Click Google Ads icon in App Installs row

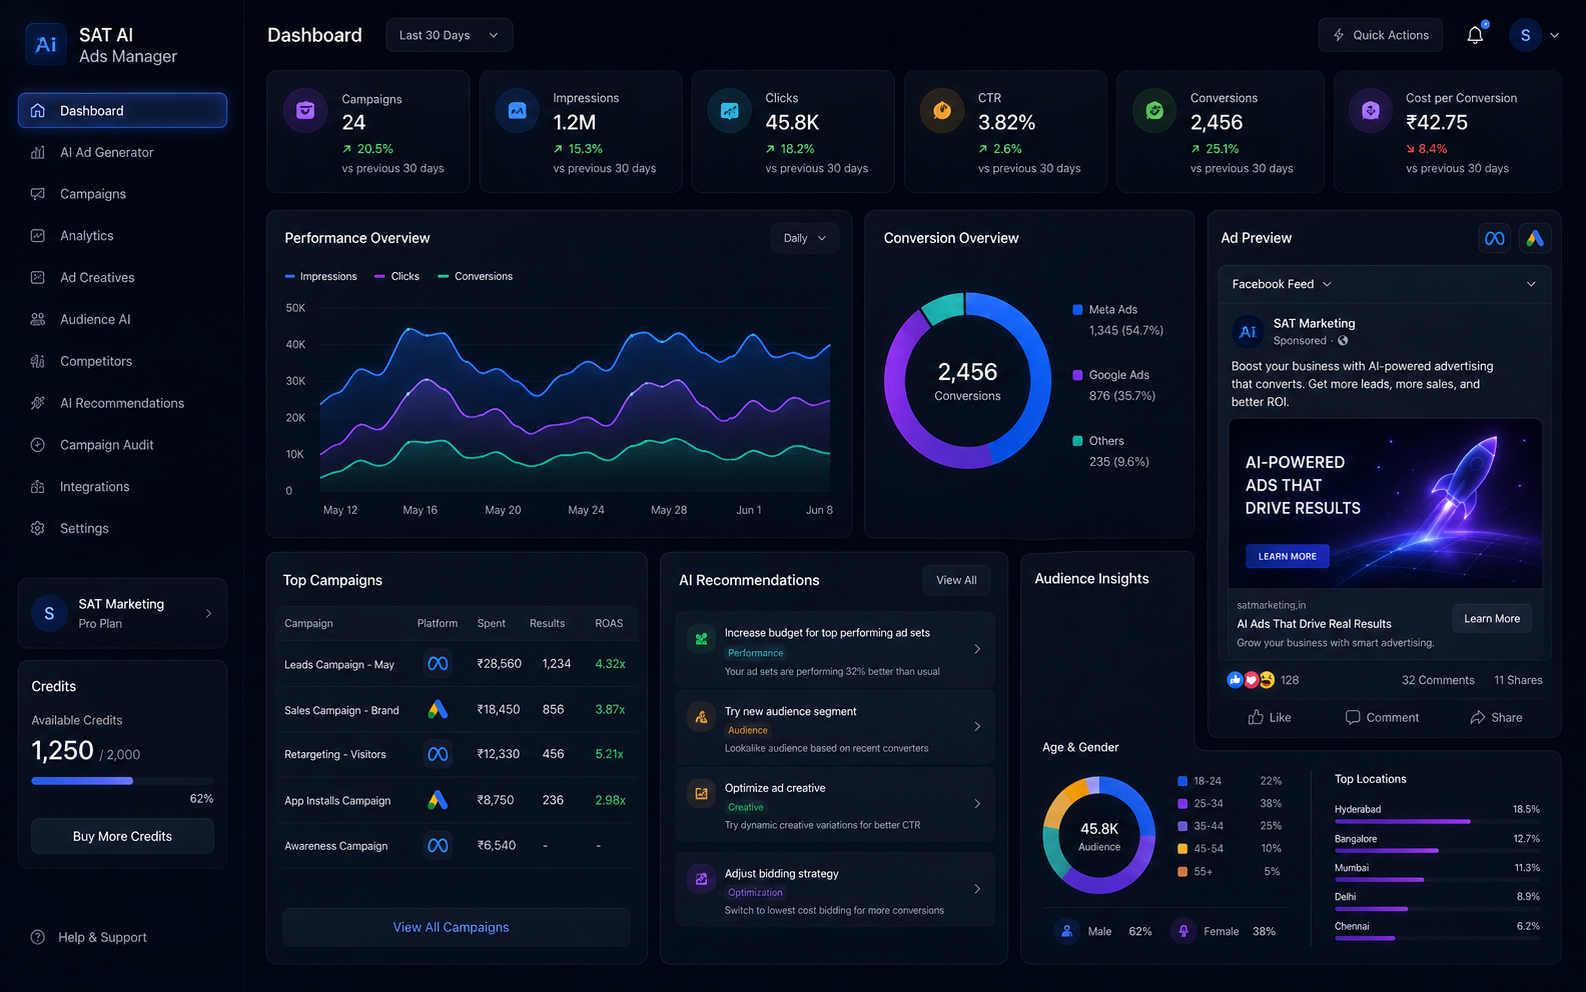pyautogui.click(x=438, y=800)
